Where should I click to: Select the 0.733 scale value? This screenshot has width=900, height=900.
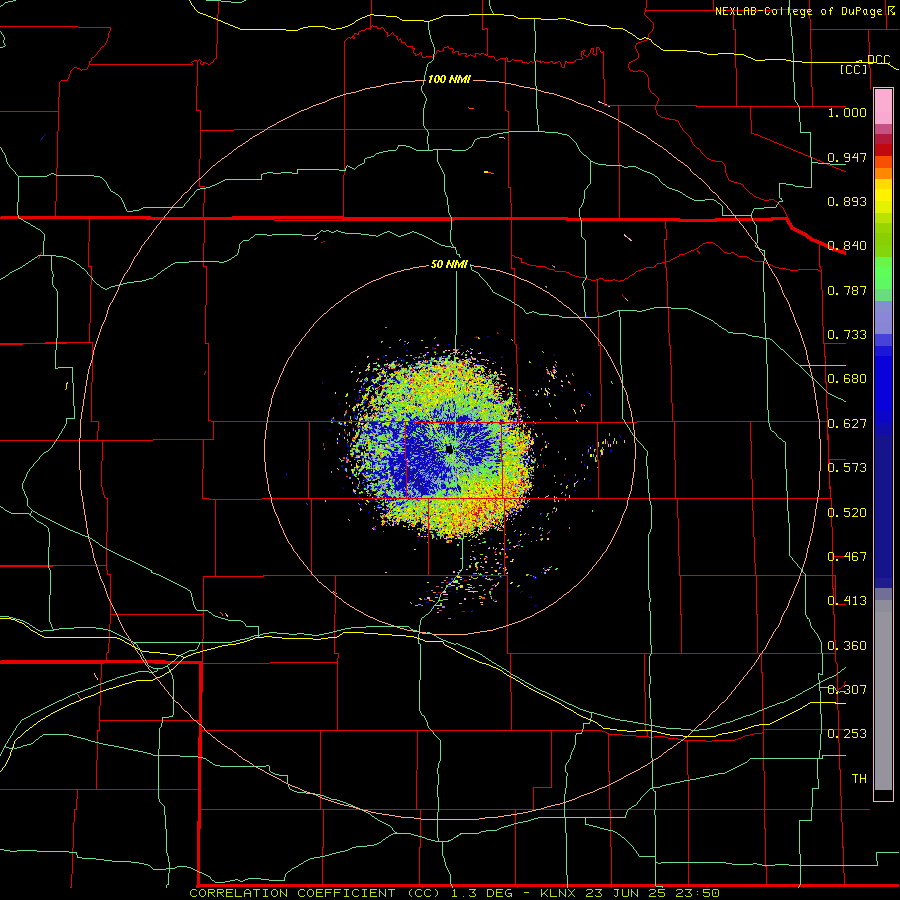[847, 335]
